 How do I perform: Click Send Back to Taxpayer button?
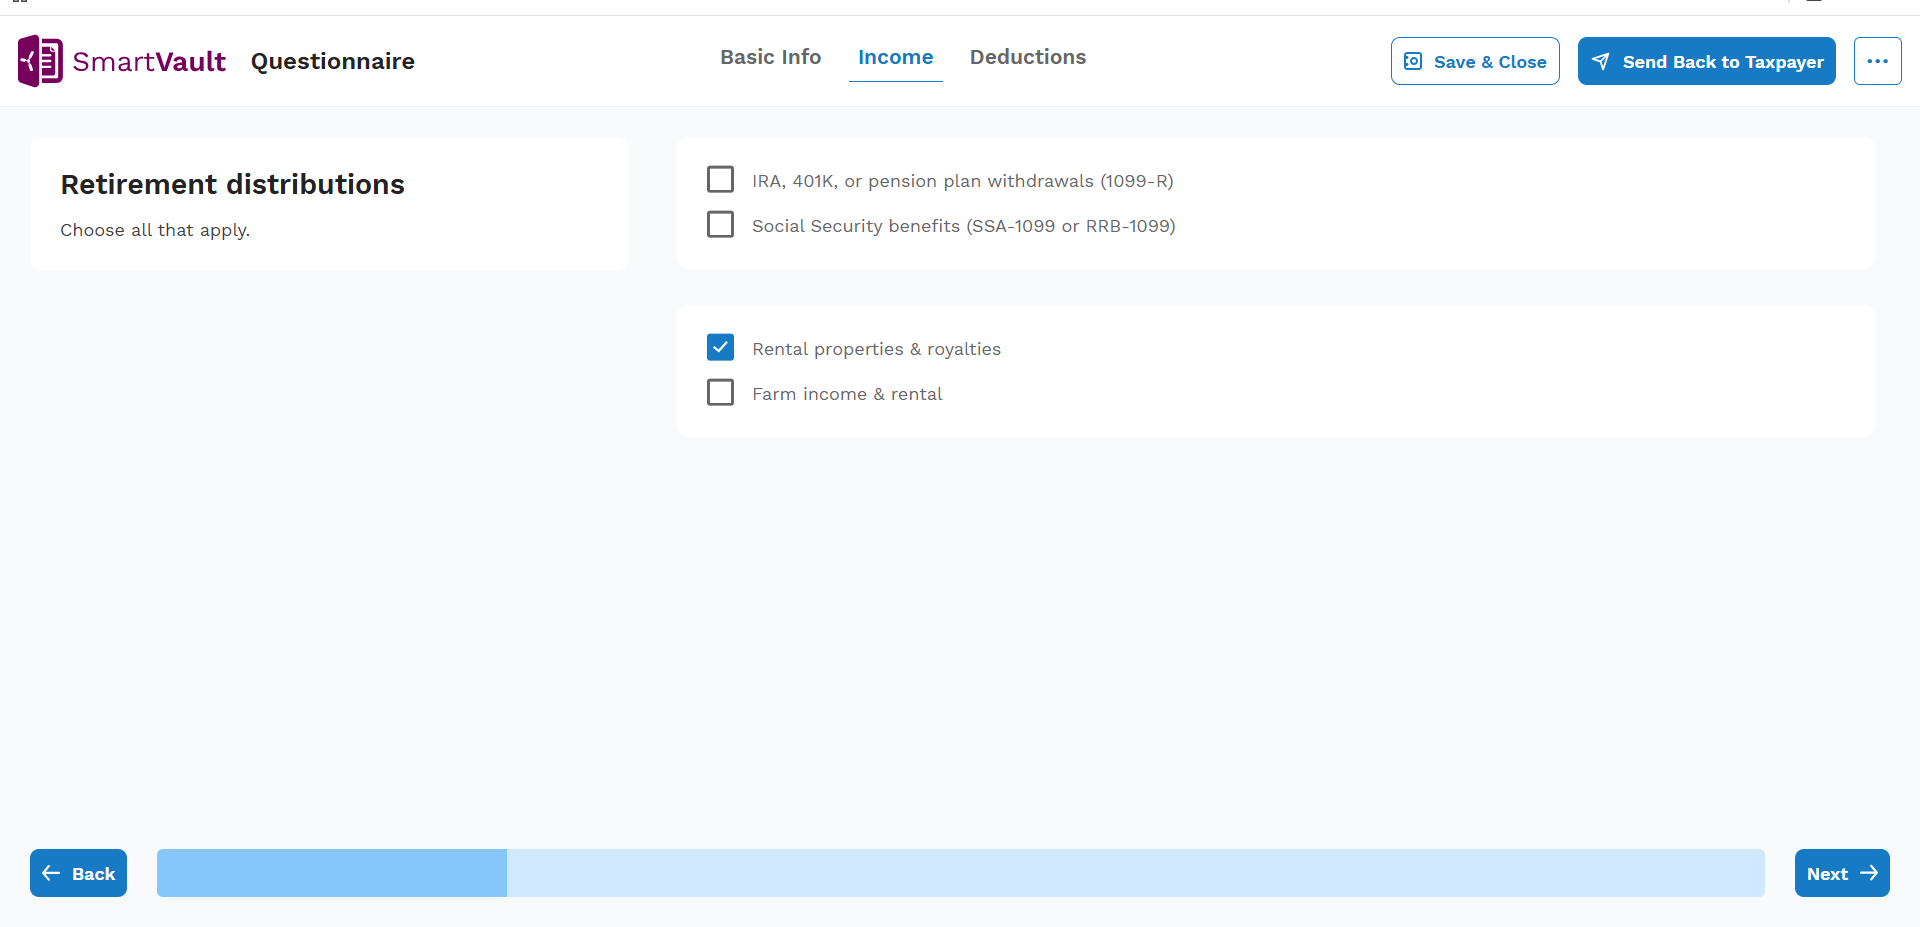click(x=1706, y=61)
